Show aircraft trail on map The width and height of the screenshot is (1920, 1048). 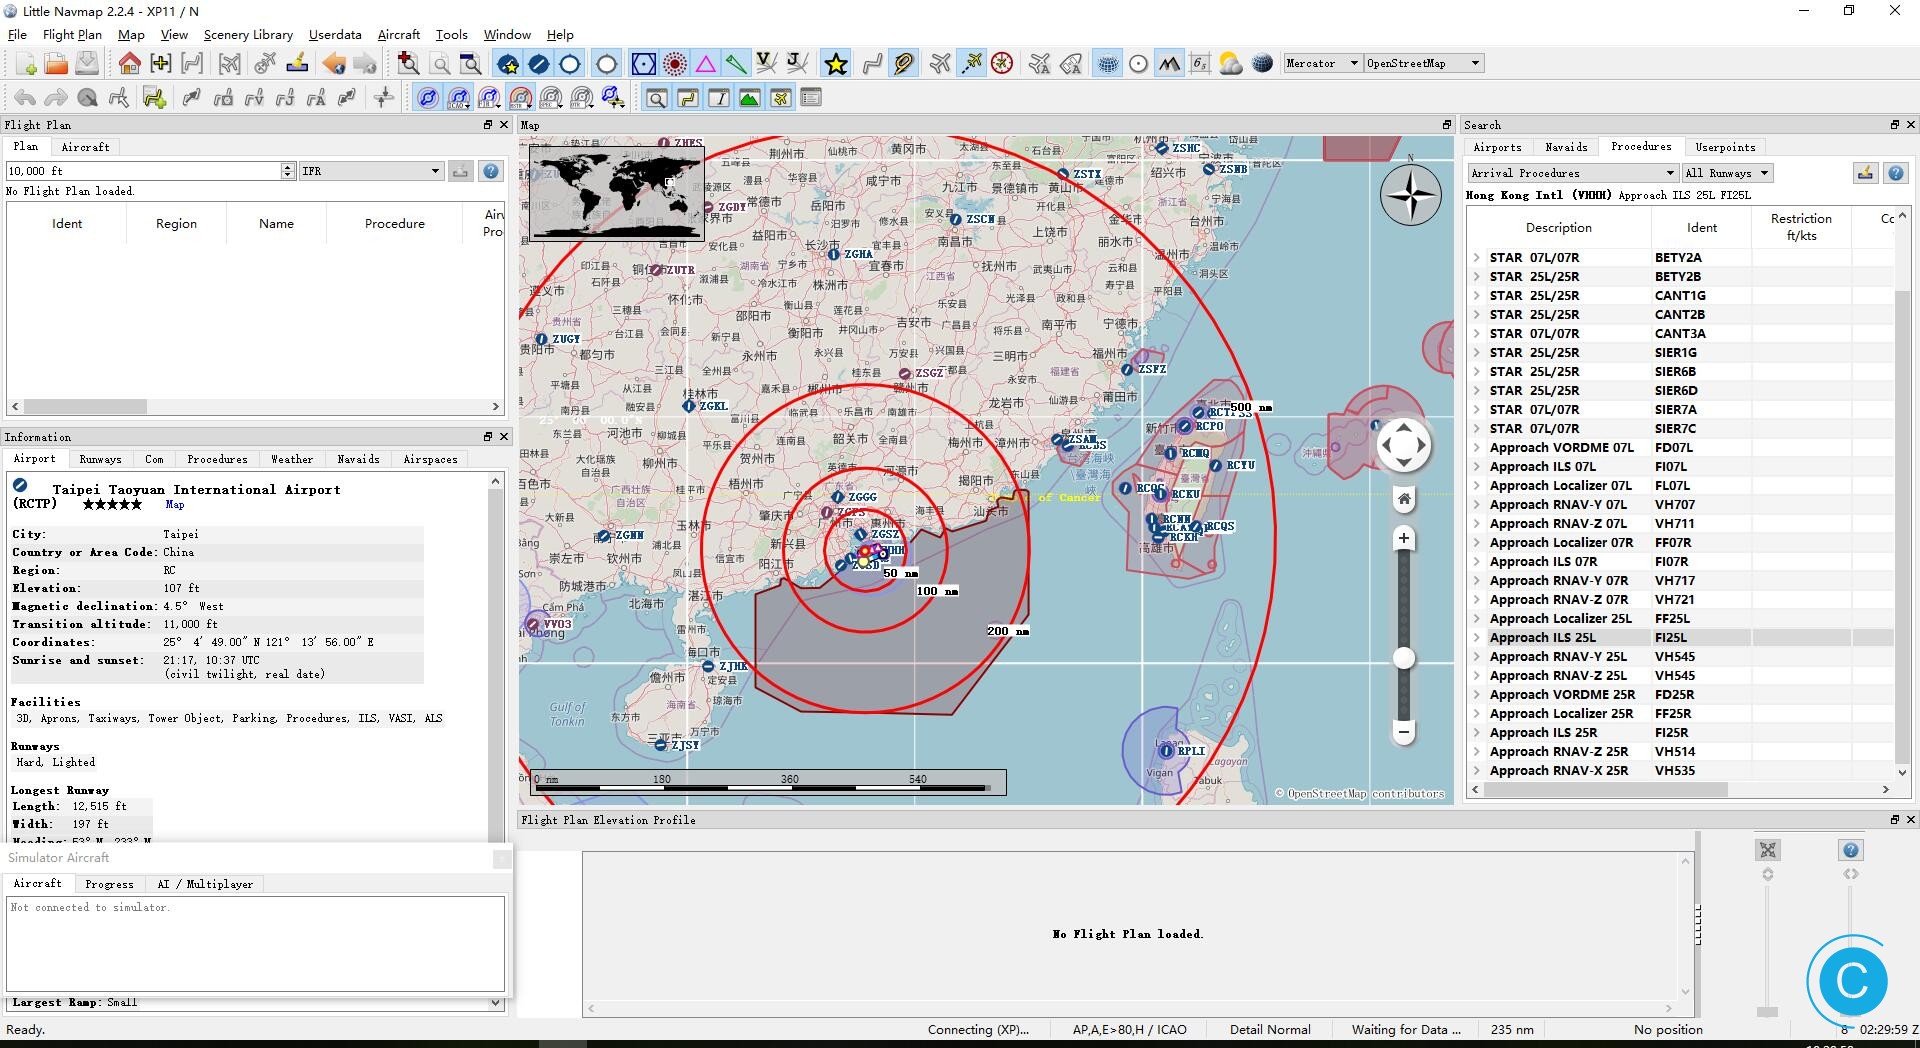click(971, 64)
